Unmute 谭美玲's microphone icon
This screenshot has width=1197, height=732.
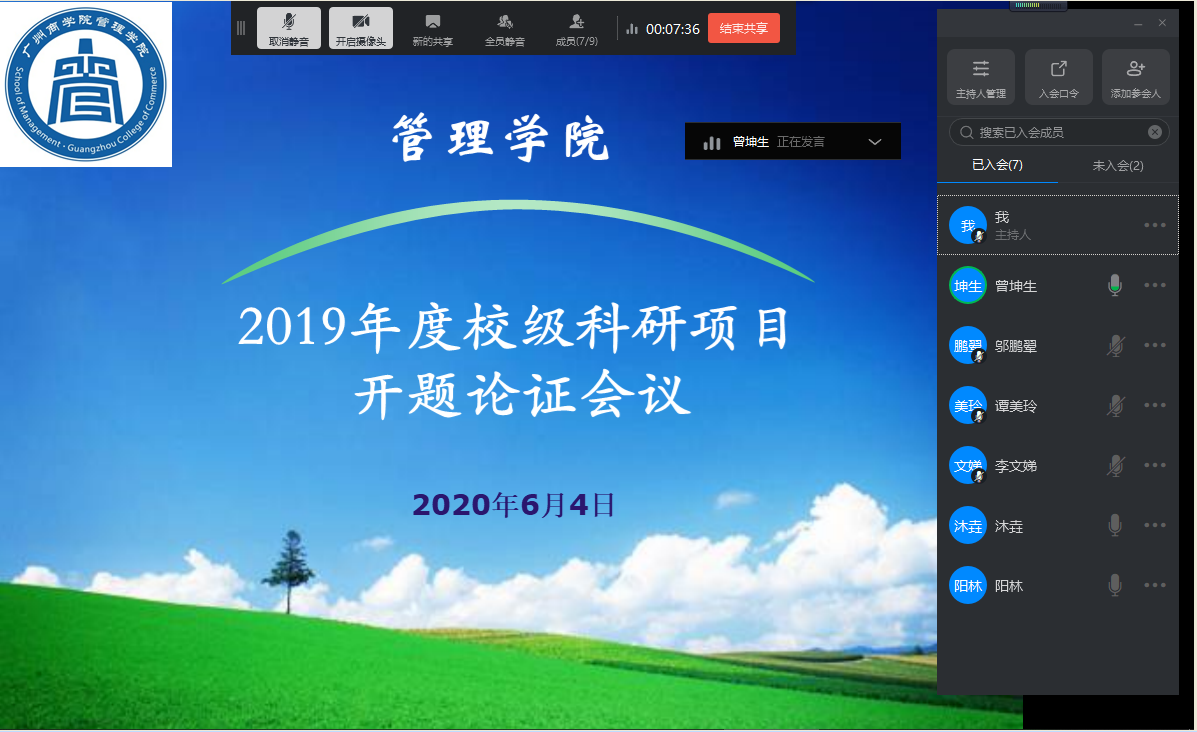coord(1115,406)
